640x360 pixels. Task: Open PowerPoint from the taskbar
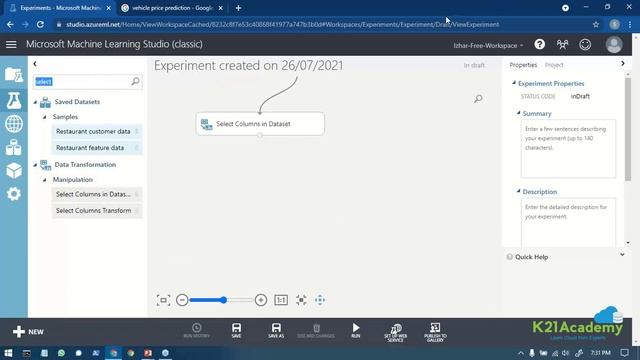[148, 353]
